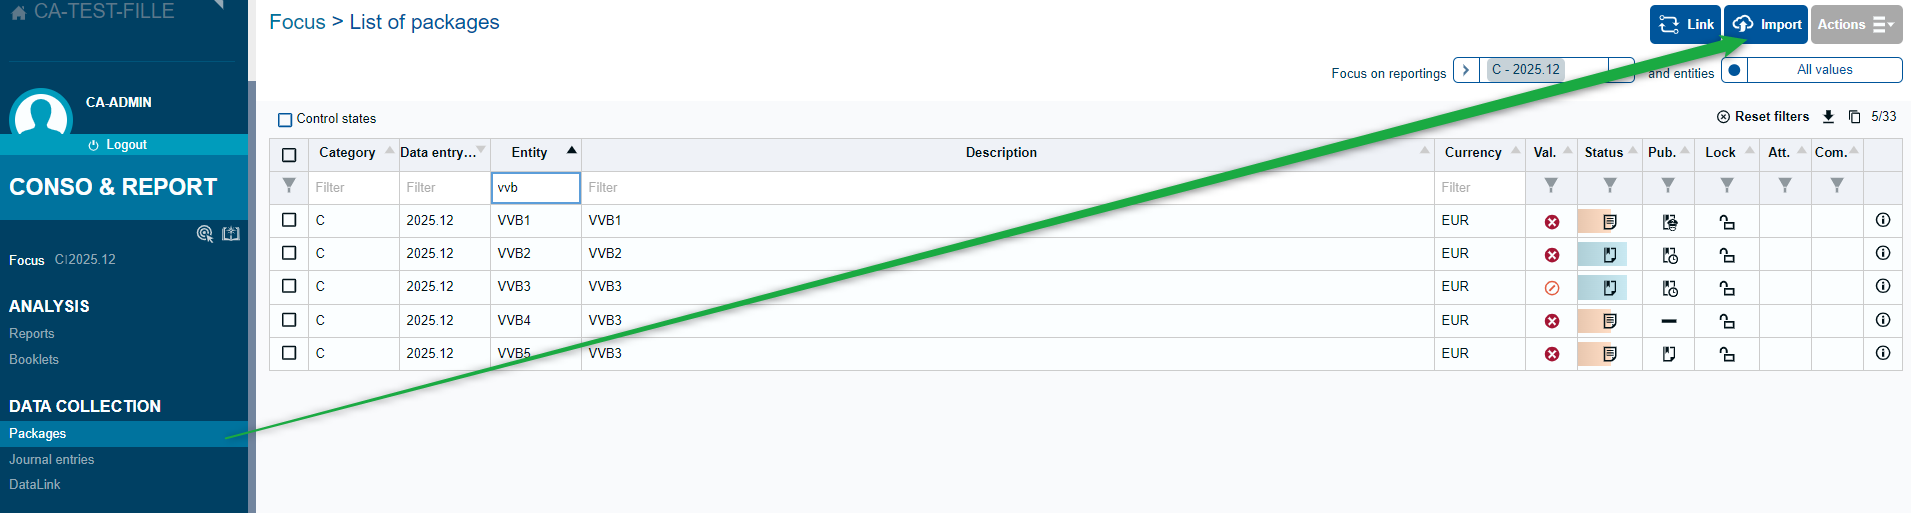Click the status icon for VVB1

[x=1609, y=222]
